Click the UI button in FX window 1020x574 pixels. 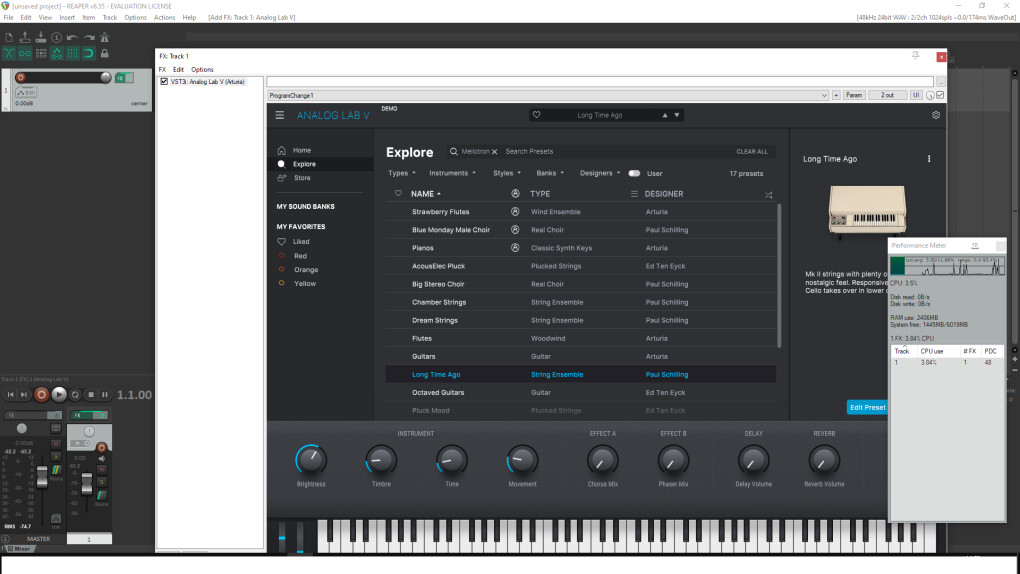(x=916, y=96)
